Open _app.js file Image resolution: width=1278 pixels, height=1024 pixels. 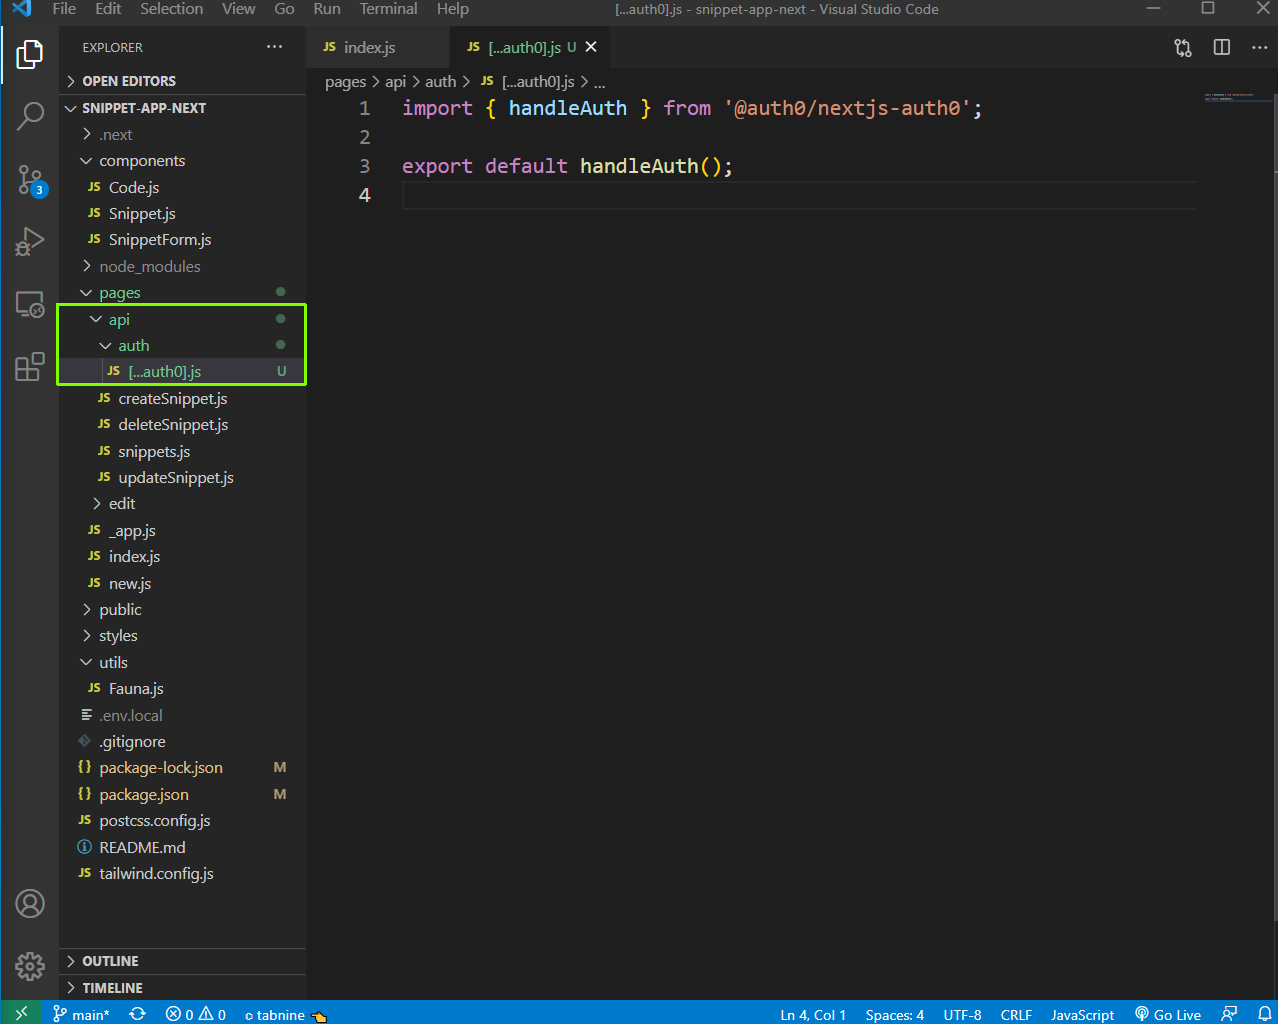pos(182,530)
